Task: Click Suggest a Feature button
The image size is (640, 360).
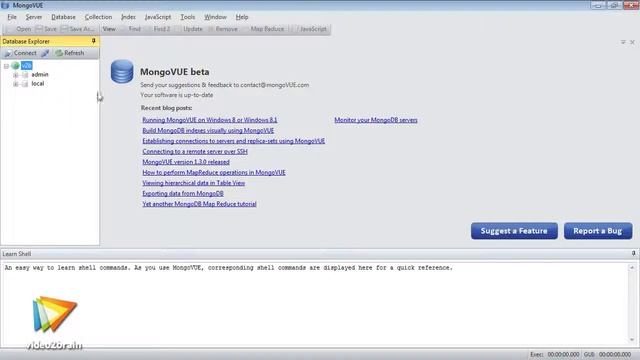Action: click(x=514, y=231)
